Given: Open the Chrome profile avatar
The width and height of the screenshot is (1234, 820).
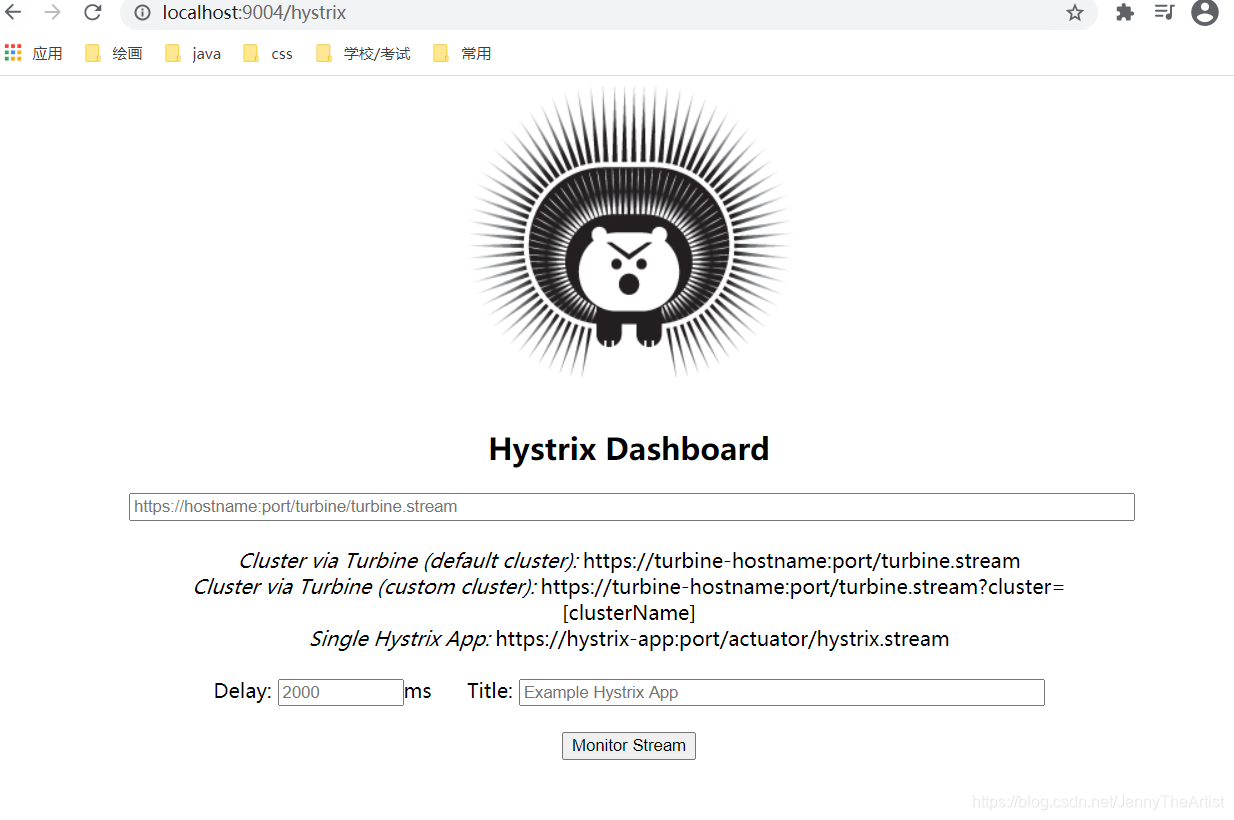Looking at the screenshot, I should pos(1205,12).
